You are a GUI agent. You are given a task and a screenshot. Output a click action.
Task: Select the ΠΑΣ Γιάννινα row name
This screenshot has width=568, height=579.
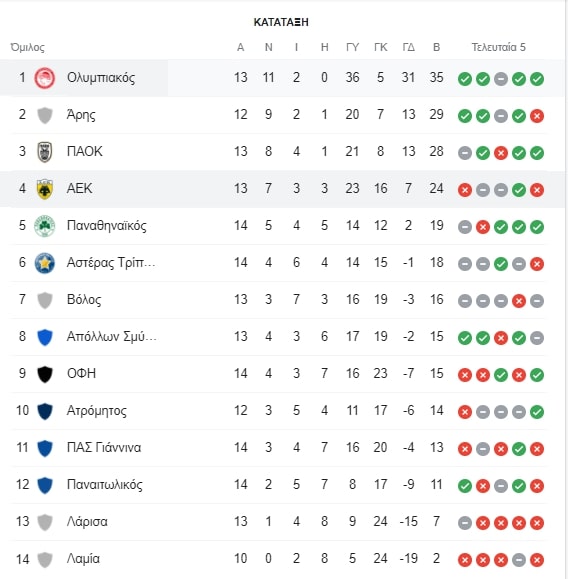click(104, 448)
